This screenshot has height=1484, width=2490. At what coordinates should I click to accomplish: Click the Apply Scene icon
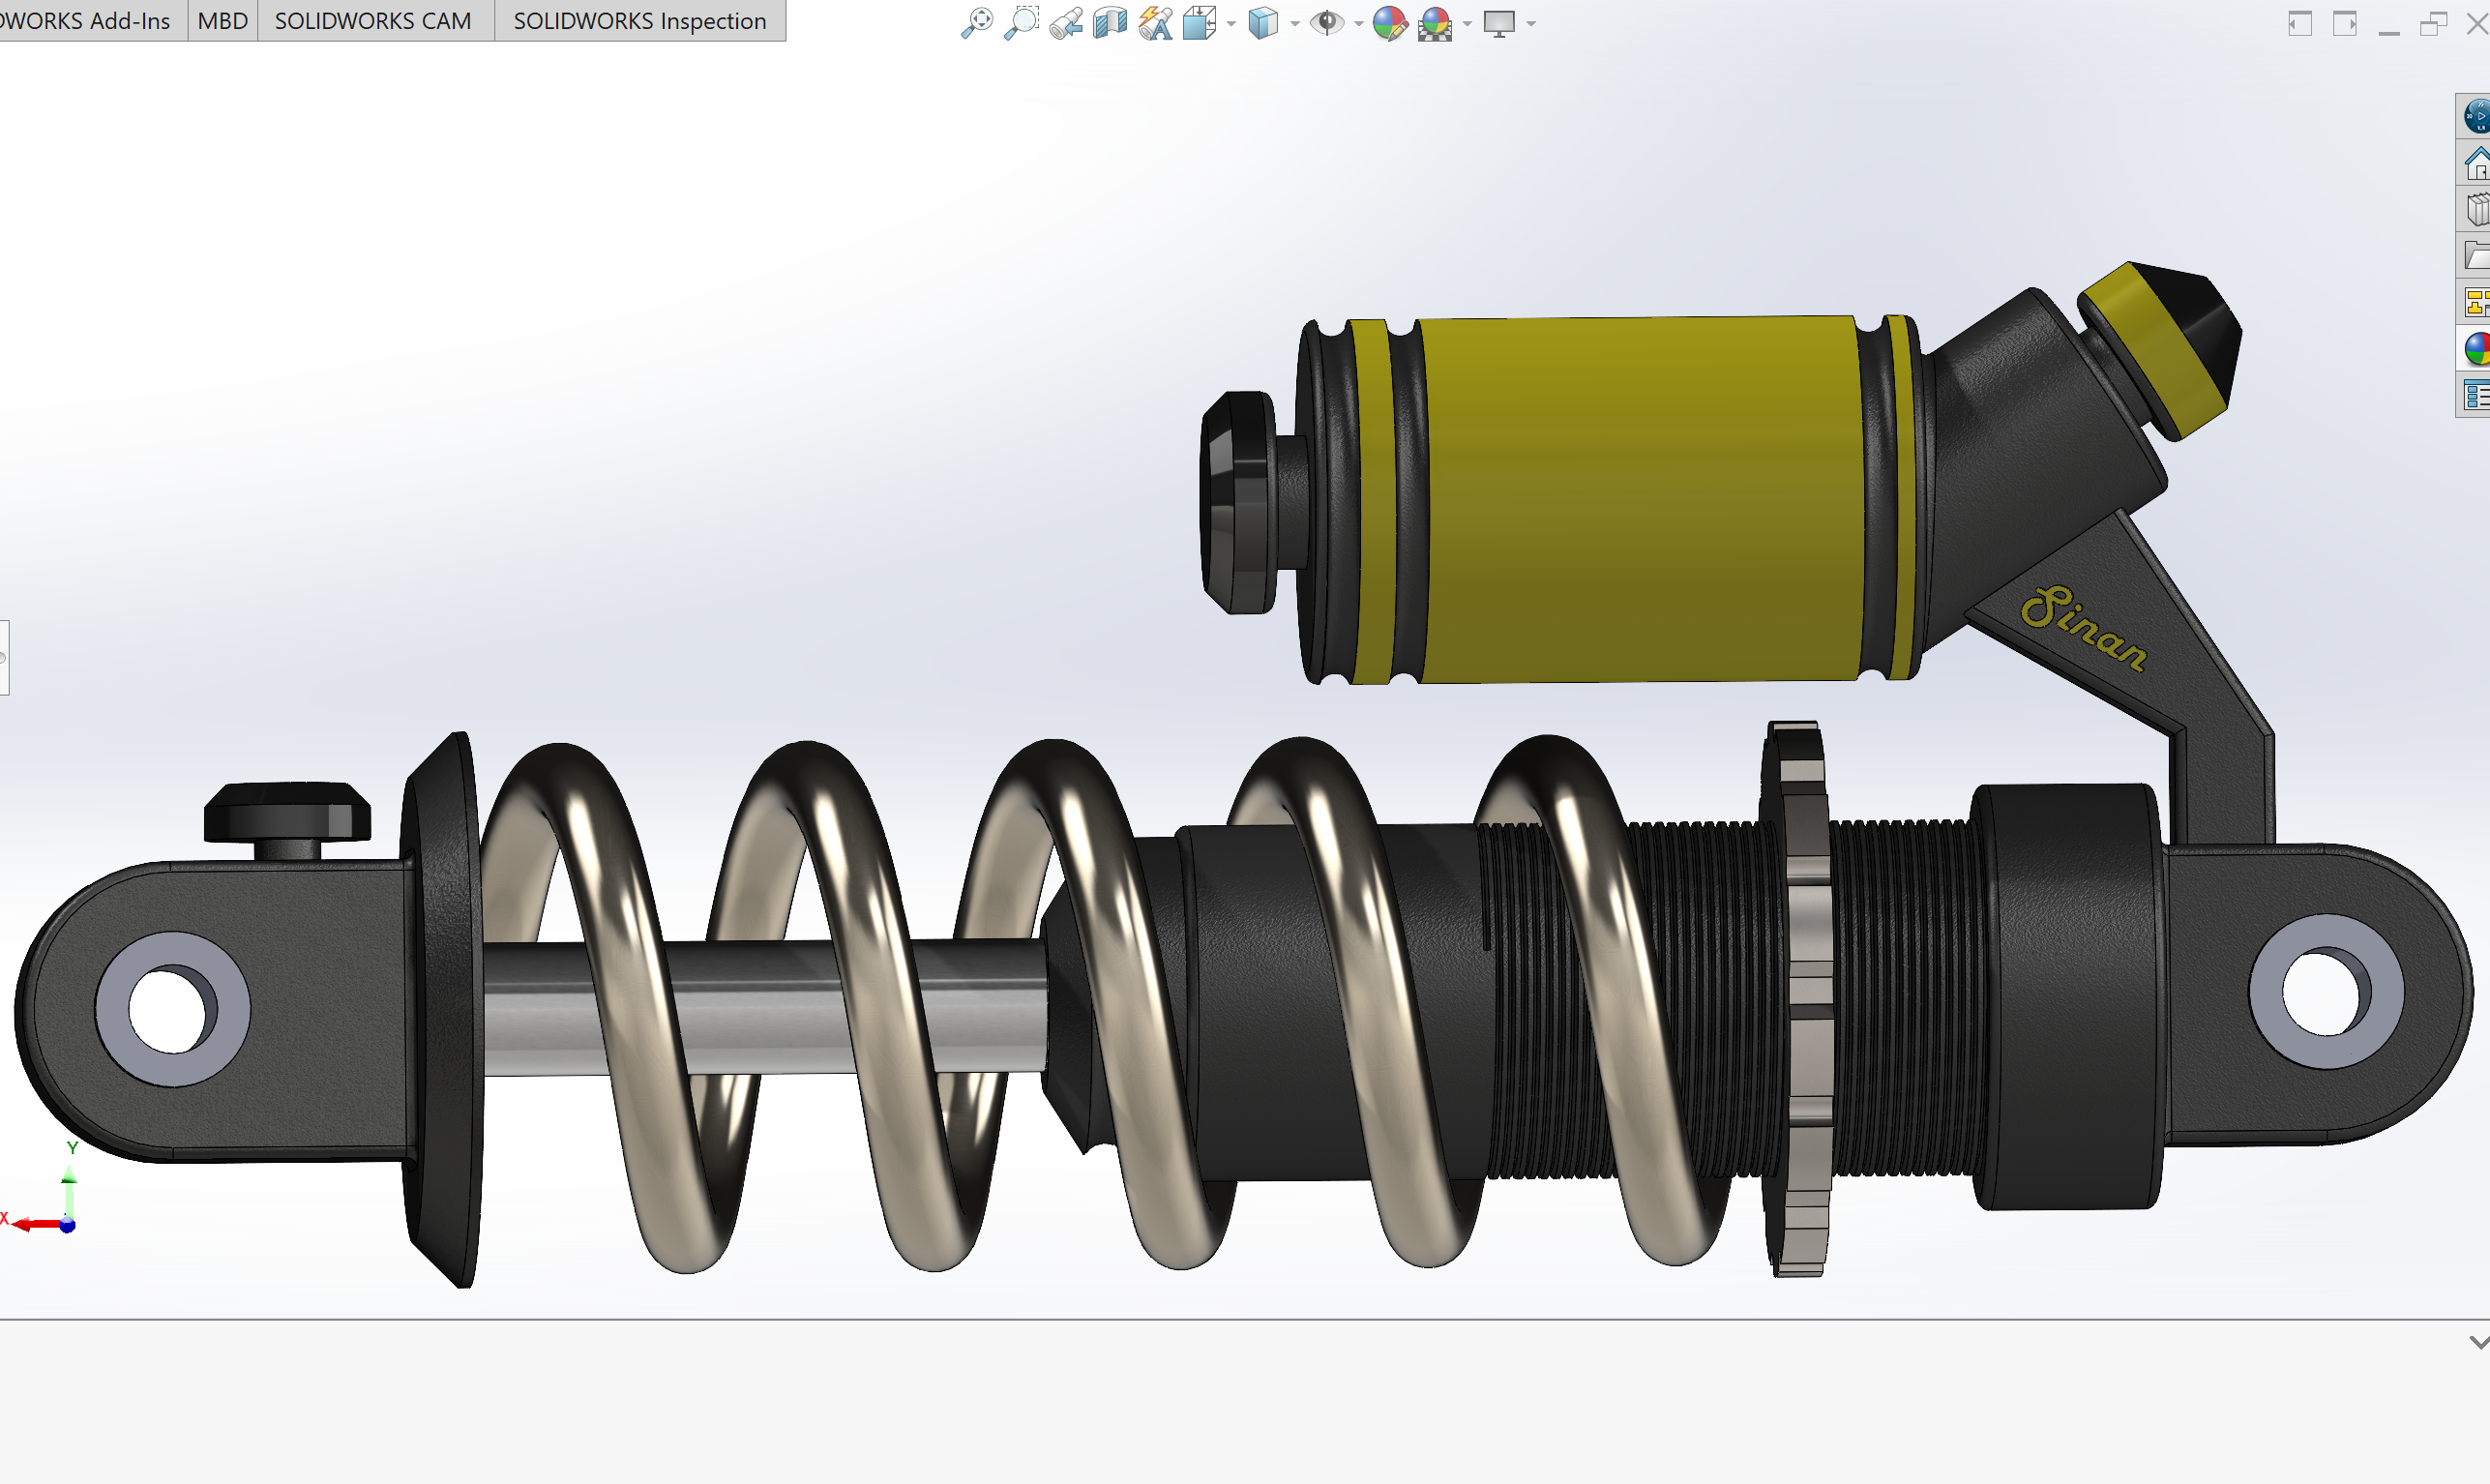click(1435, 22)
